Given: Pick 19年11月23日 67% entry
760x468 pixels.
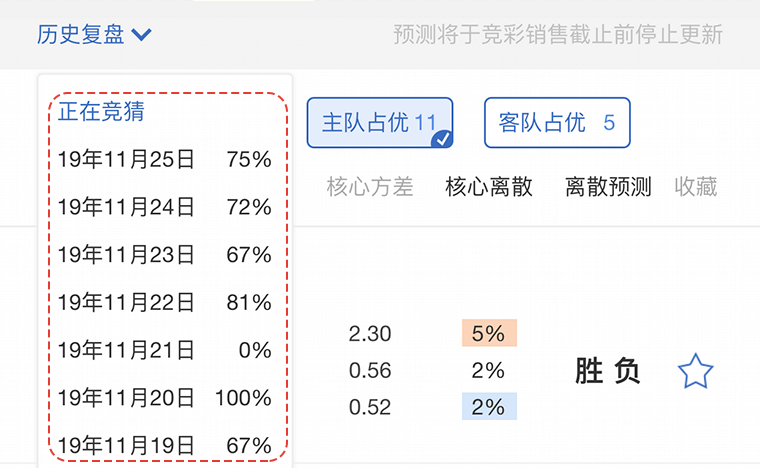Looking at the screenshot, I should point(165,255).
